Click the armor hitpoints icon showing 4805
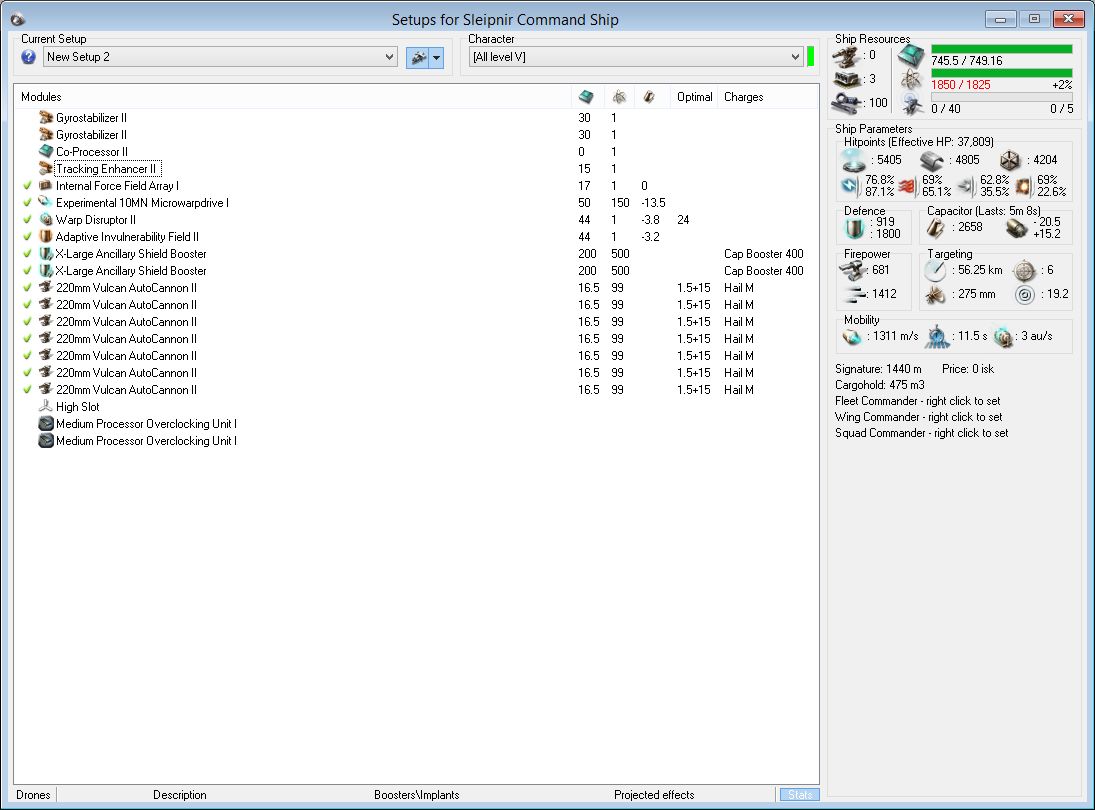Viewport: 1095px width, 810px height. pos(932,161)
